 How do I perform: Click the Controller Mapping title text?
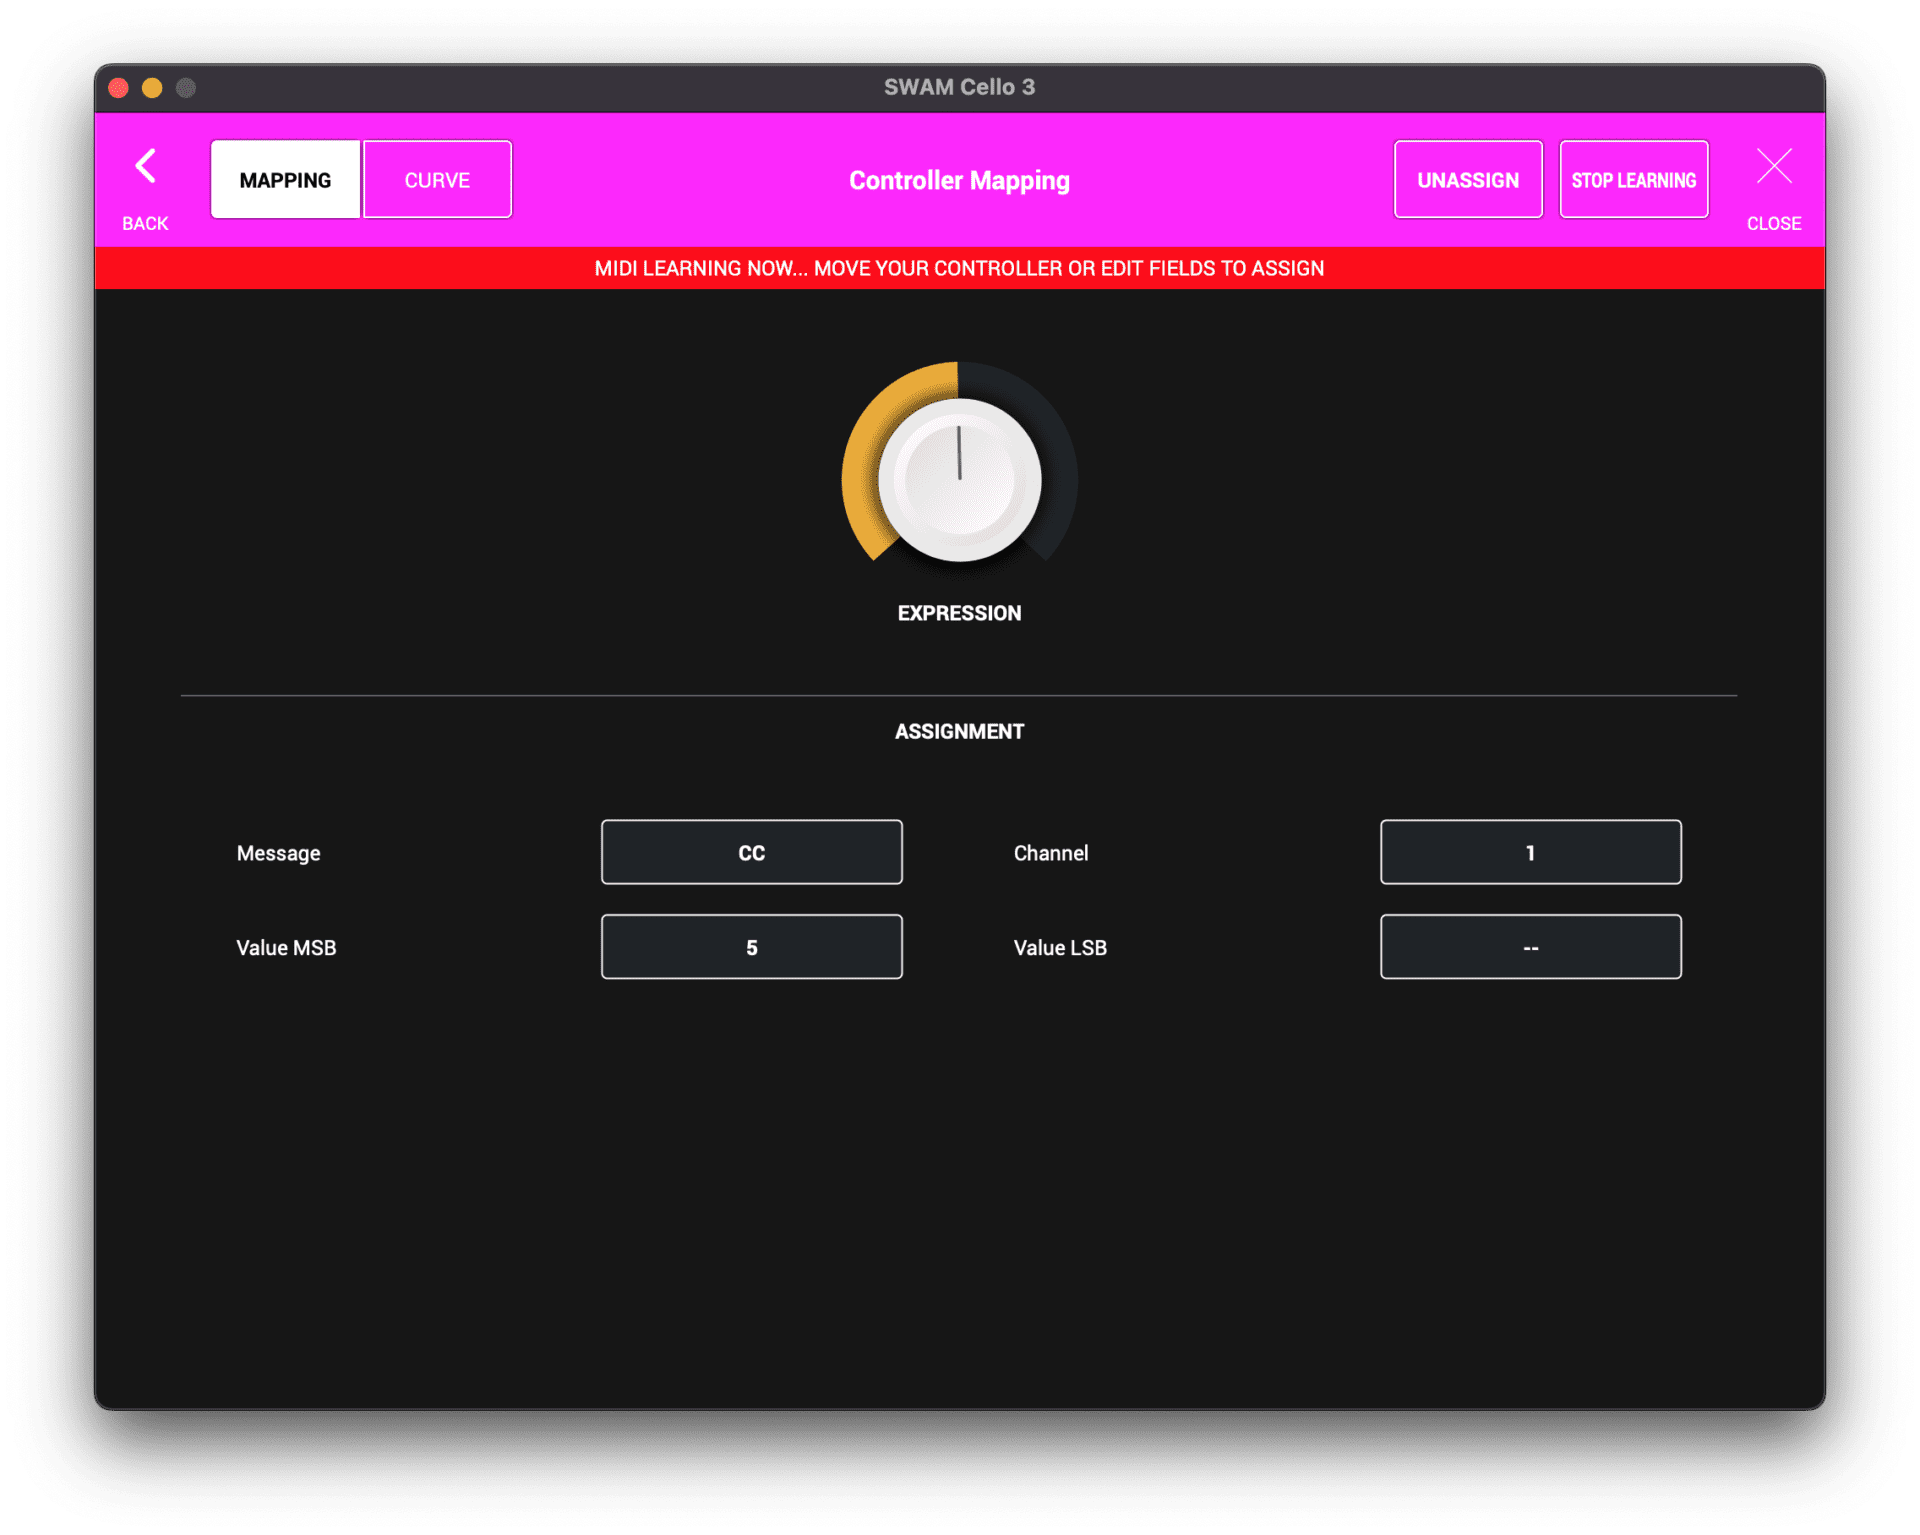click(x=959, y=181)
